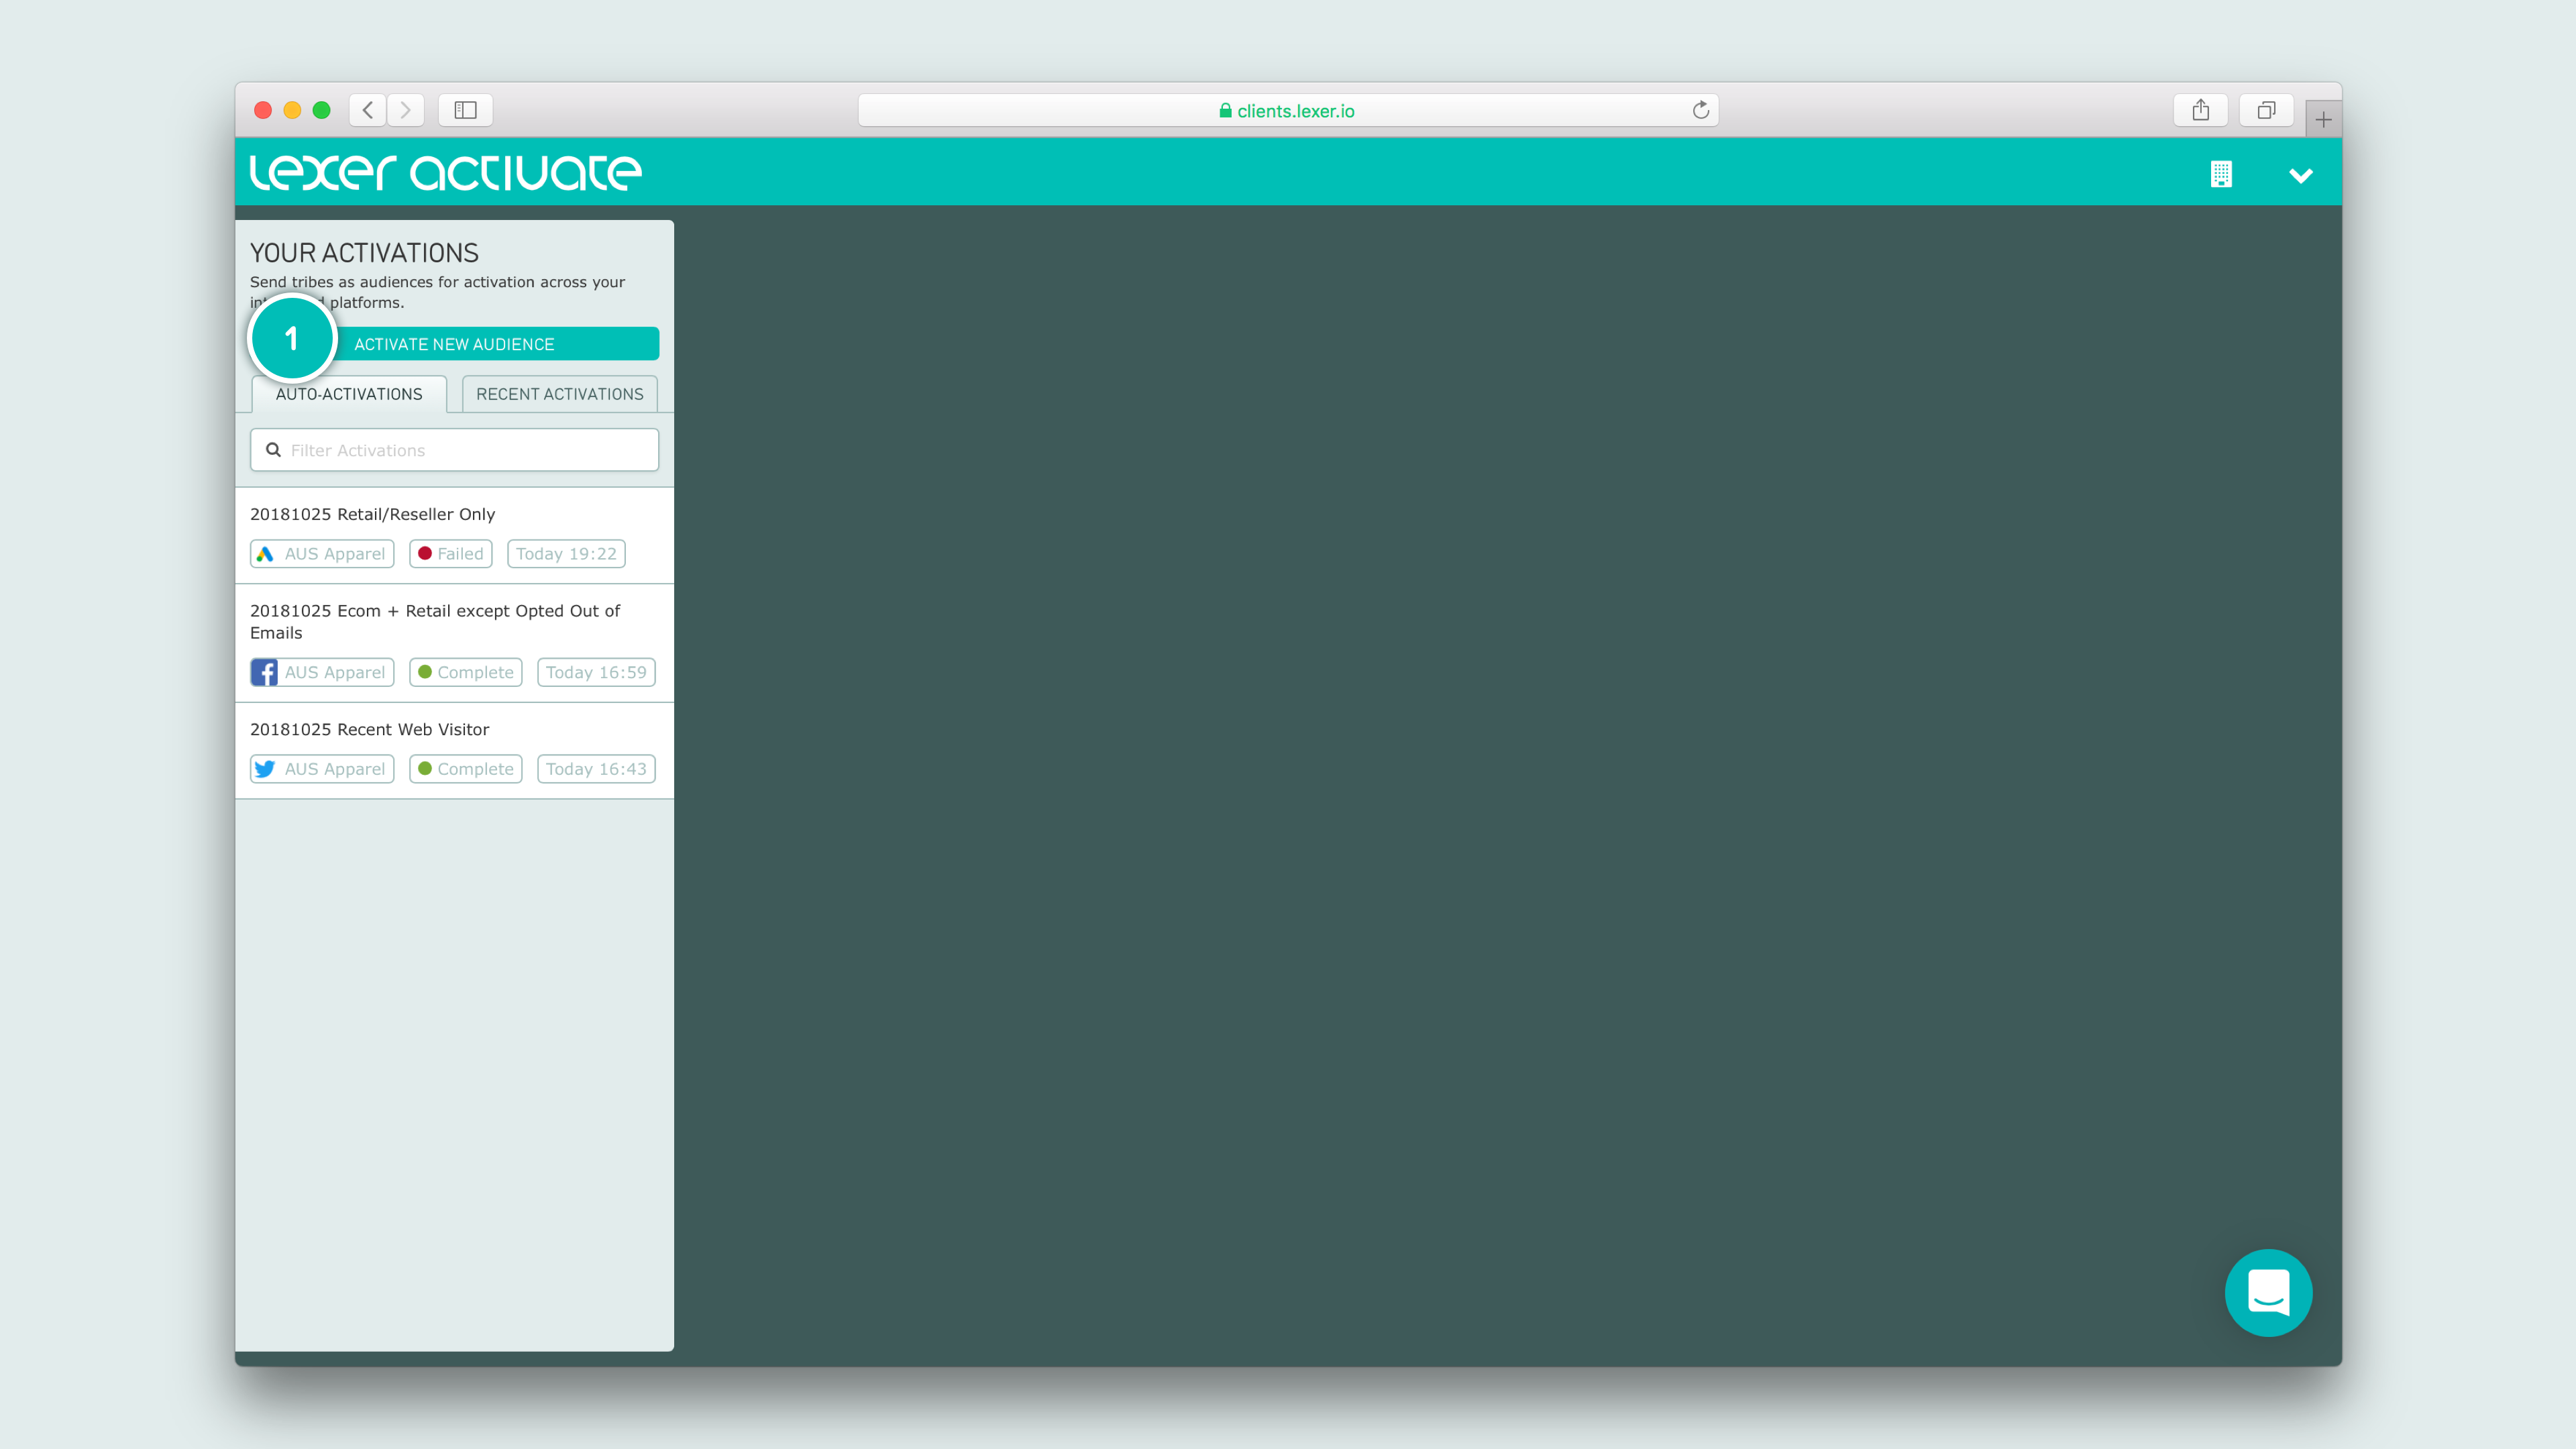Show all tabs overview icon

coord(2266,110)
